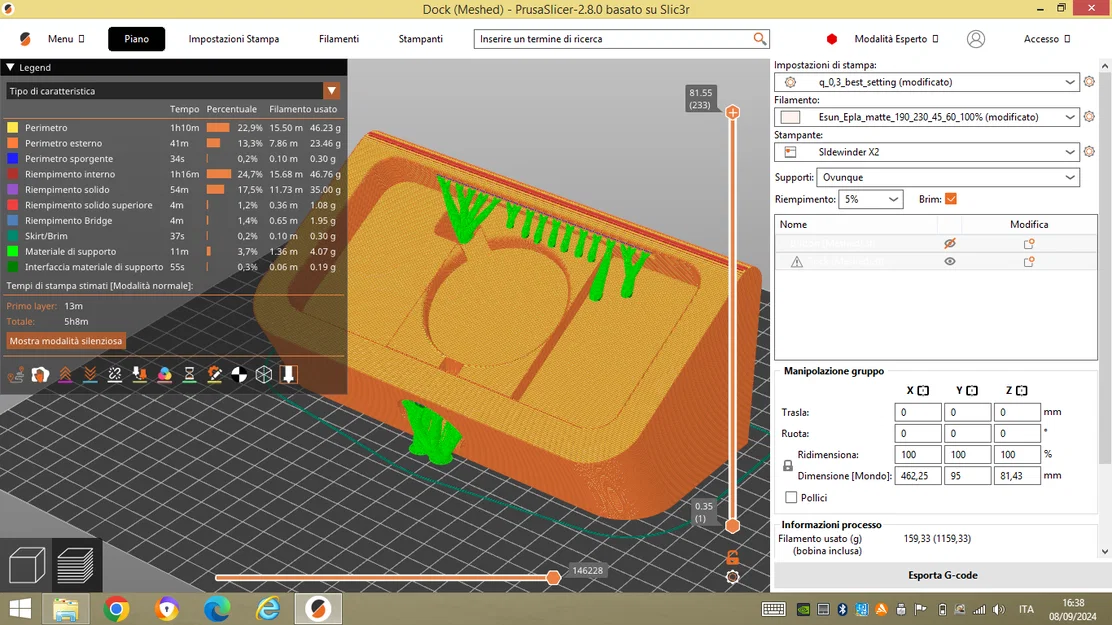Switch to Stampanti tab
Viewport: 1112px width, 625px height.
[421, 39]
